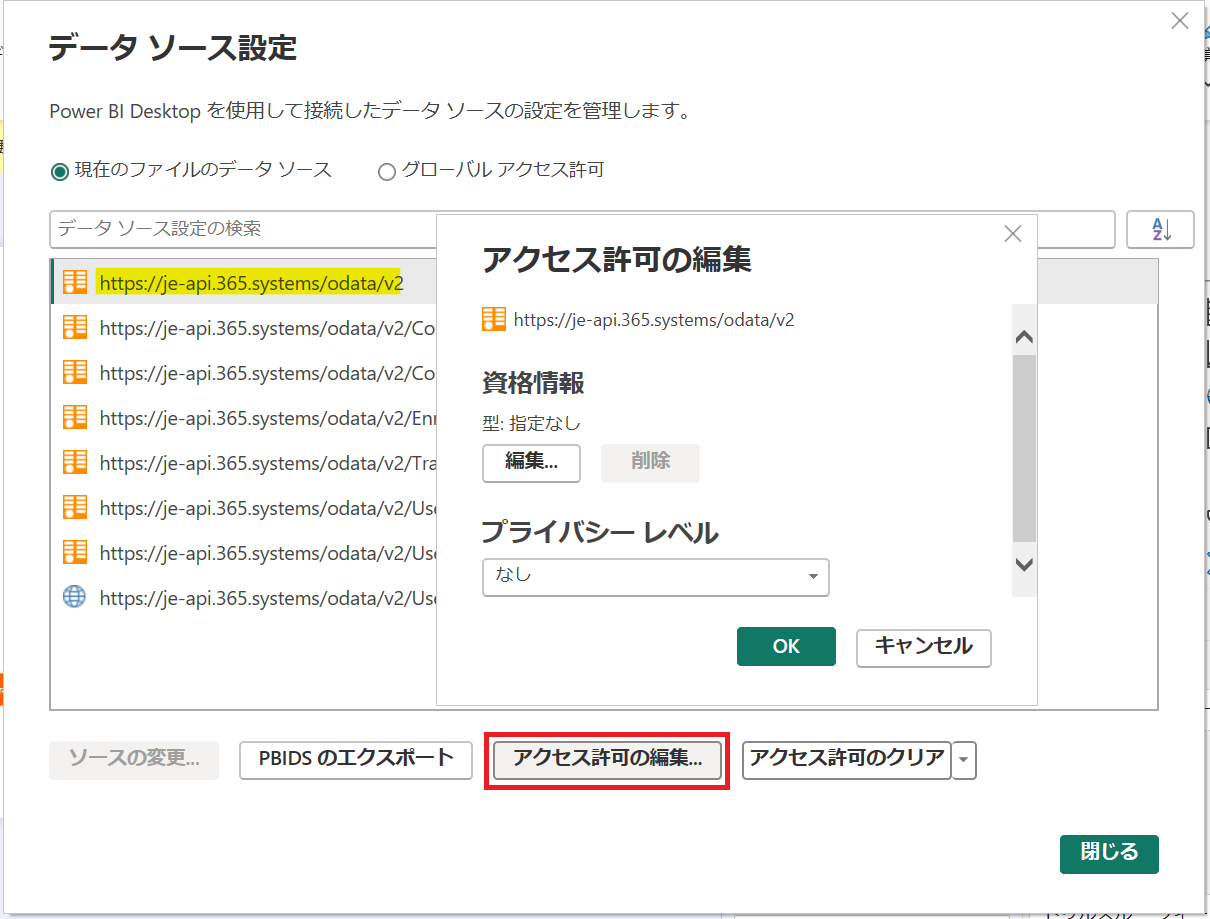Click the scrollbar up arrow in the permissions dialog
1210x919 pixels.
click(x=1024, y=338)
